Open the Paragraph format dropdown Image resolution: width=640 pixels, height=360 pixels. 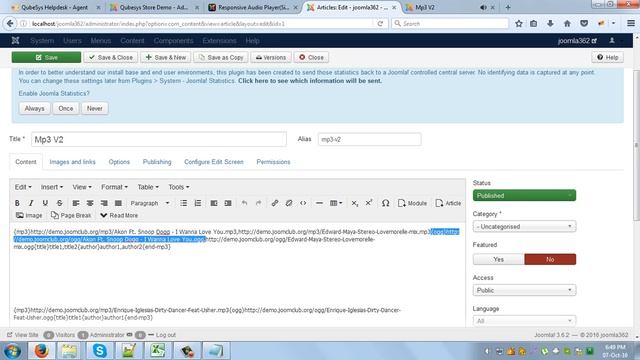(150, 203)
